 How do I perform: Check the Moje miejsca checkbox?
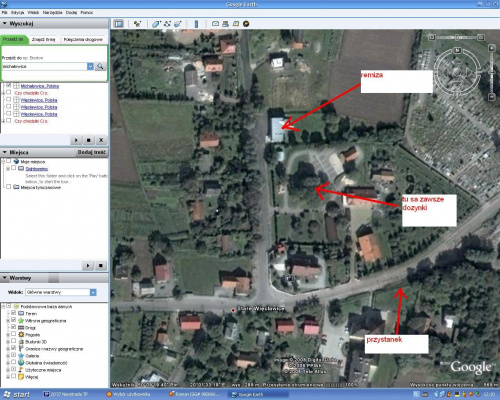9,161
